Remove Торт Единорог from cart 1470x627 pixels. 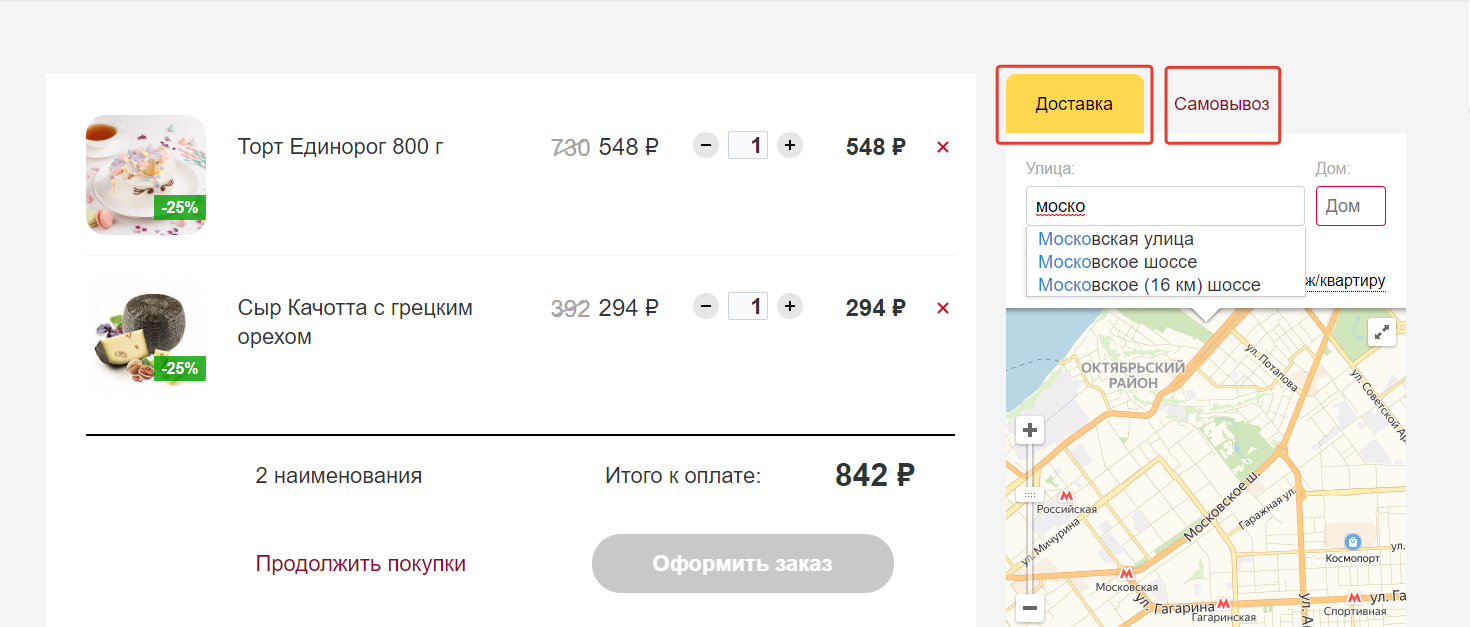[942, 147]
